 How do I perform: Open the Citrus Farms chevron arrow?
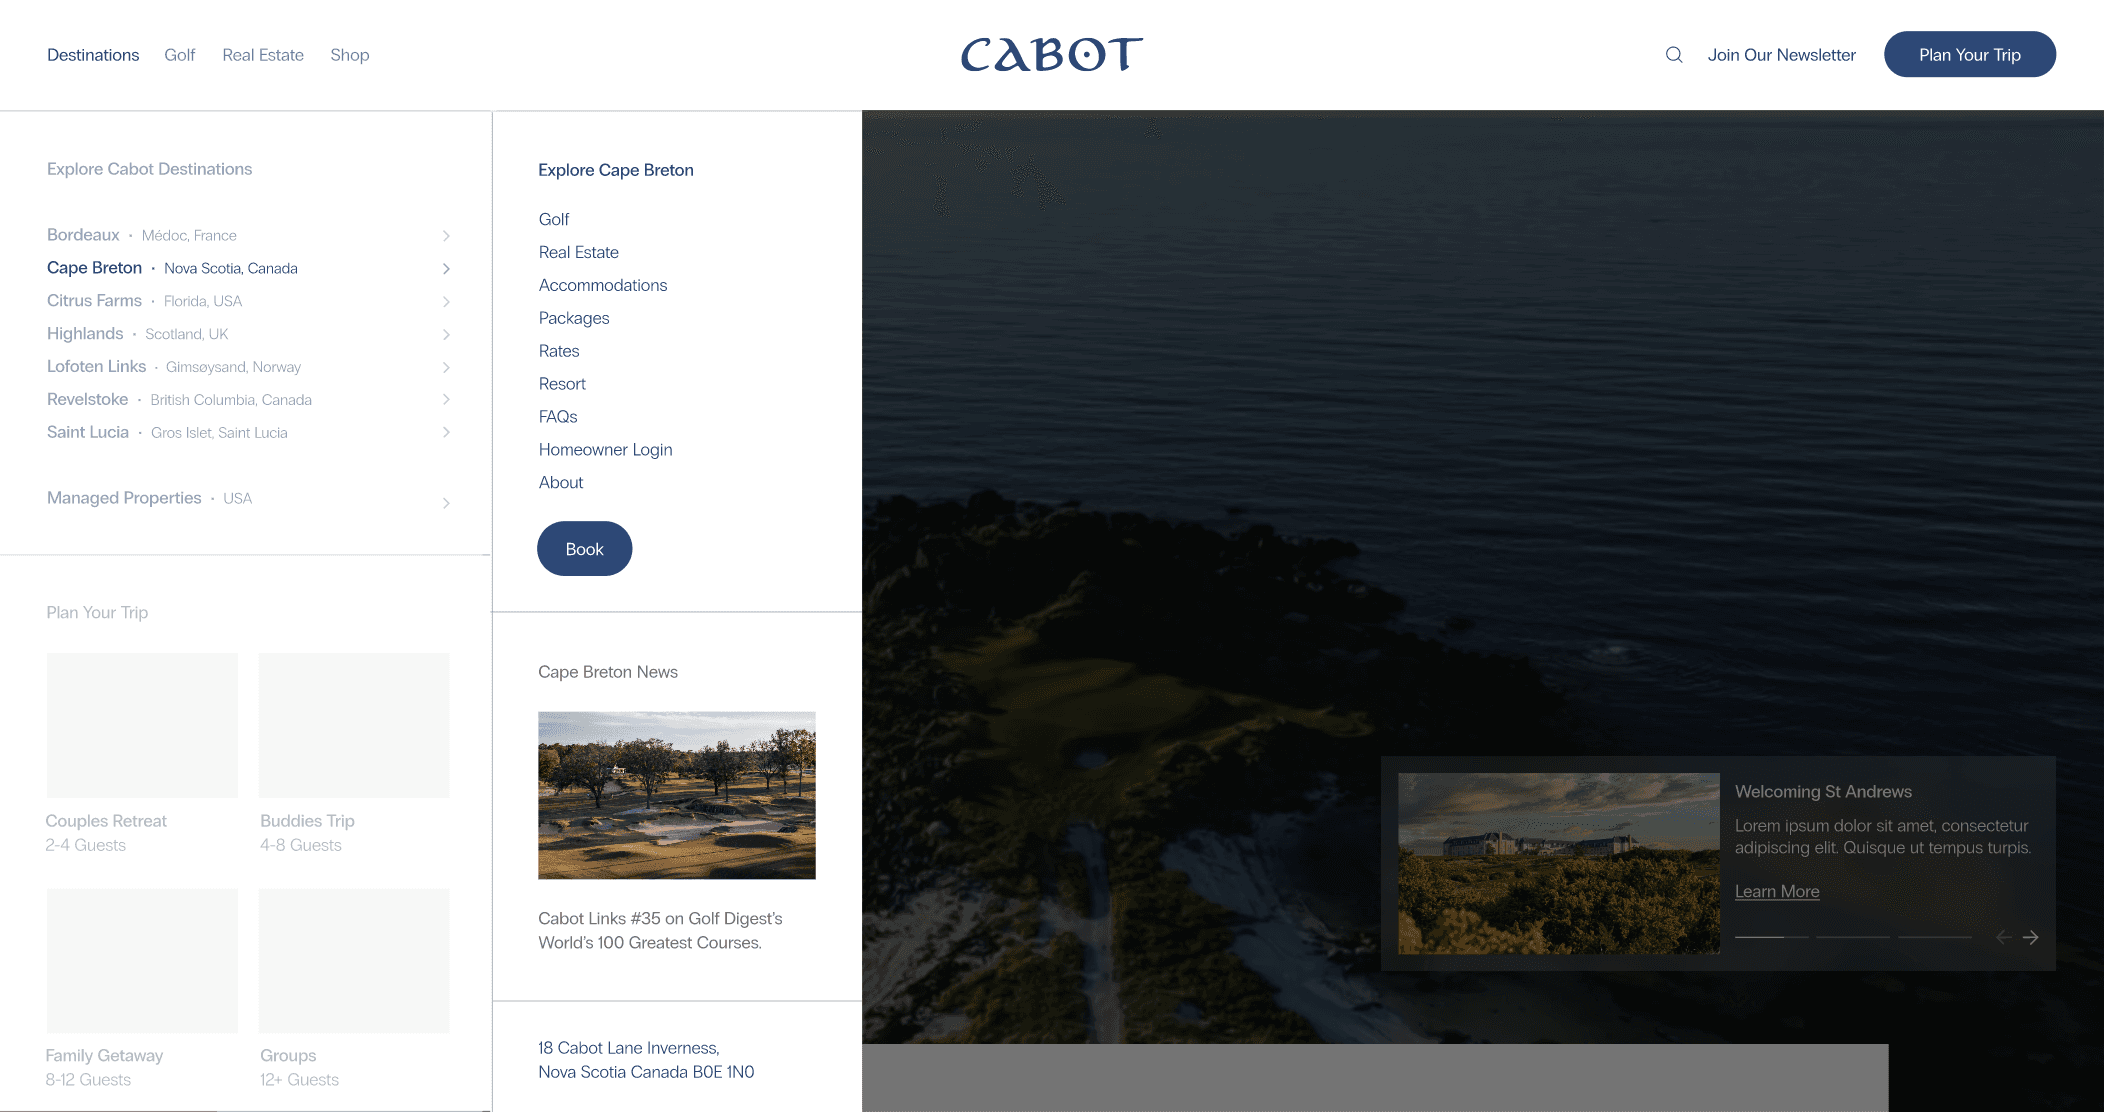pos(446,302)
